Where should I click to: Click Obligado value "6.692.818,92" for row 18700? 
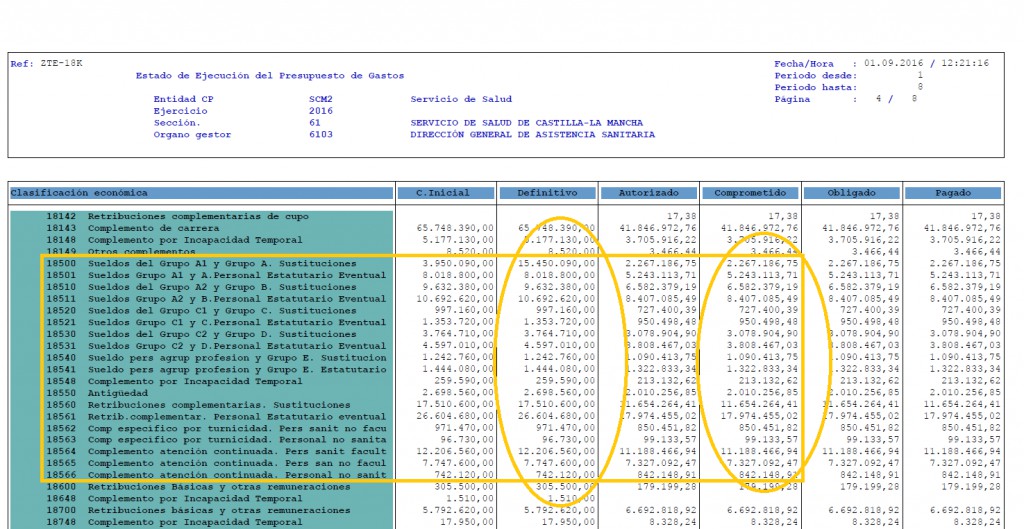click(x=863, y=510)
